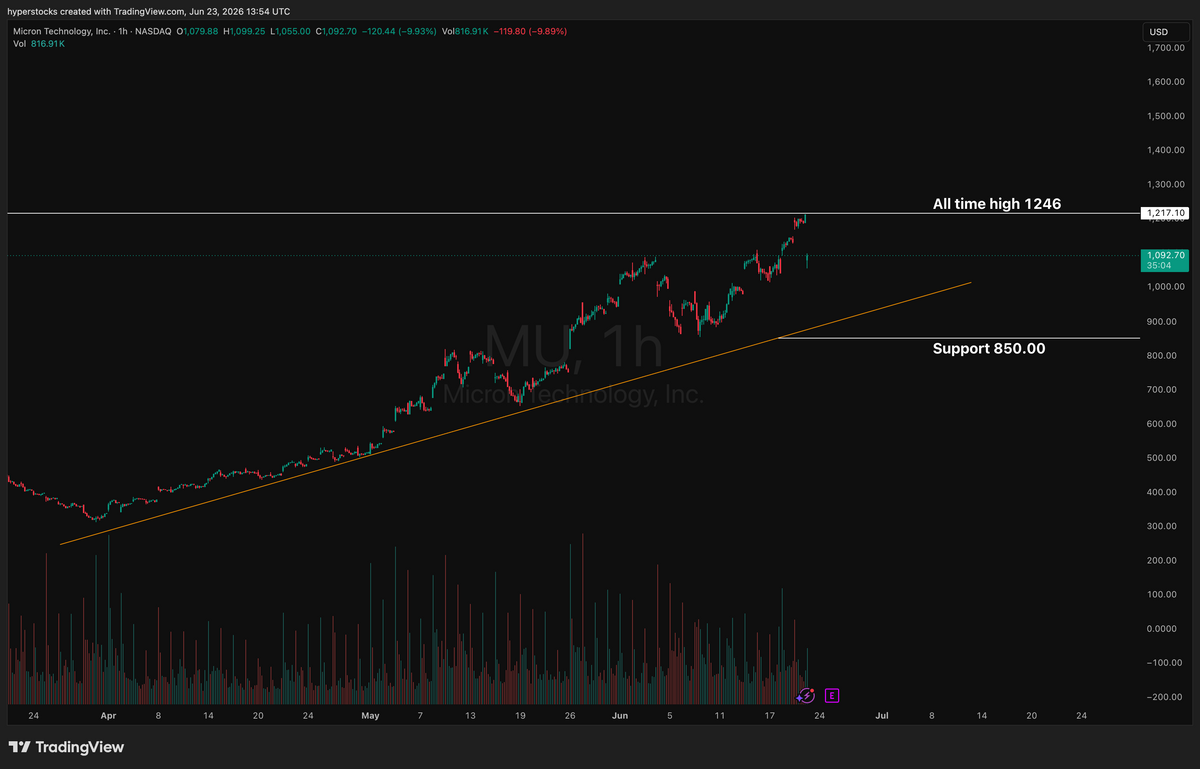Screen dimensions: 1200x769
Task: Click the May label on time axis
Action: click(371, 716)
